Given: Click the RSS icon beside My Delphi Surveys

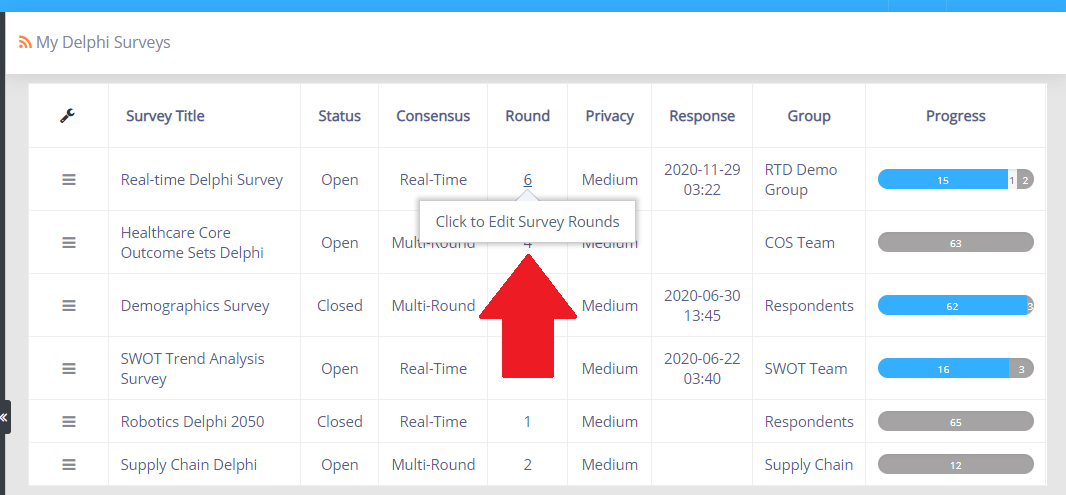Looking at the screenshot, I should pyautogui.click(x=25, y=43).
